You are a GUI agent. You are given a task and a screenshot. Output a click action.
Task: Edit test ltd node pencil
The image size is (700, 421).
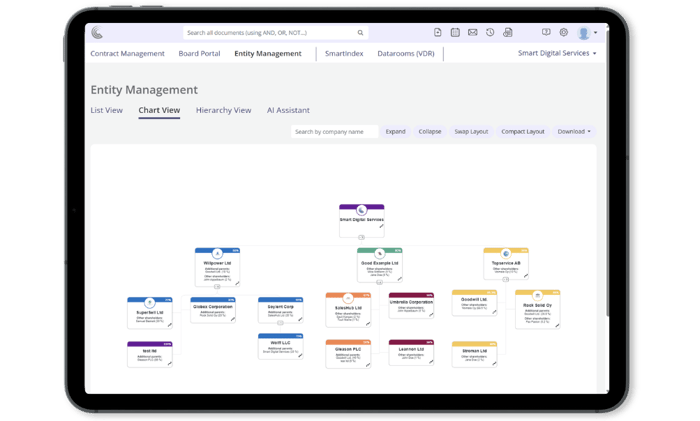[x=170, y=363]
